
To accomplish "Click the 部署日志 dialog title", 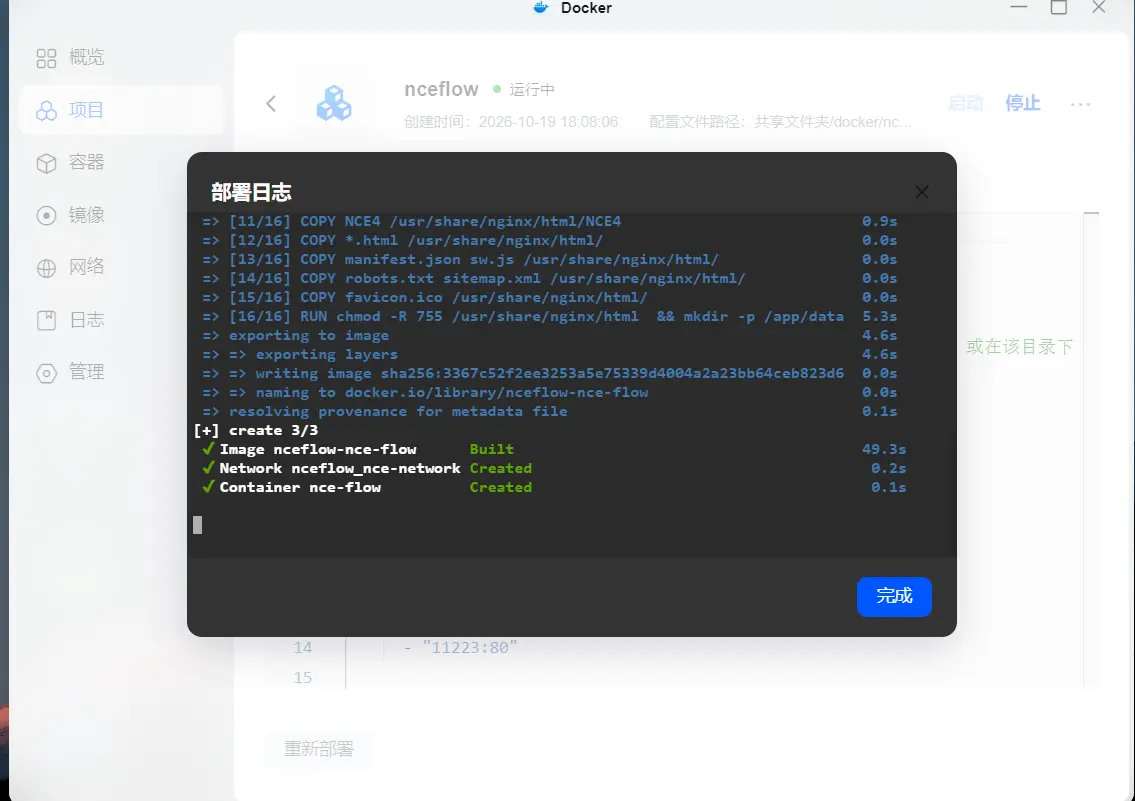I will [x=251, y=192].
